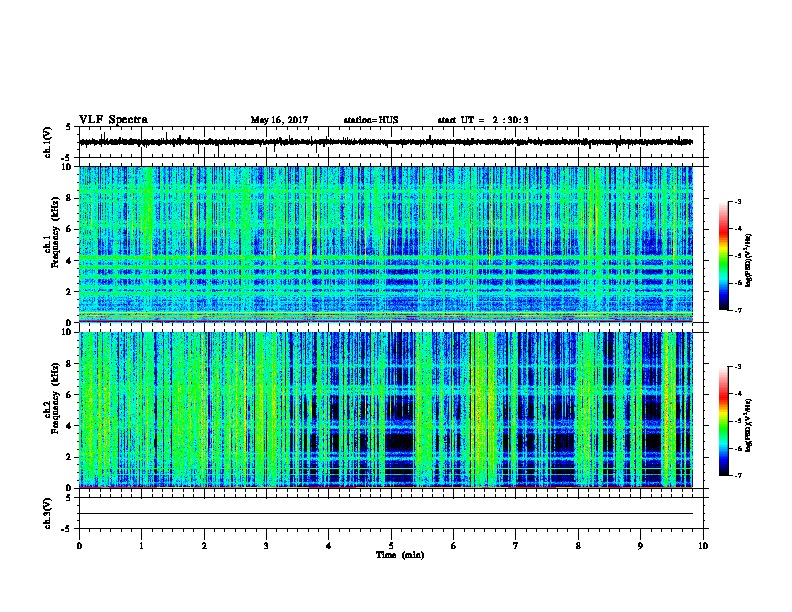The width and height of the screenshot is (792, 612).
Task: Click time axis tick label '4'
Action: tap(329, 546)
